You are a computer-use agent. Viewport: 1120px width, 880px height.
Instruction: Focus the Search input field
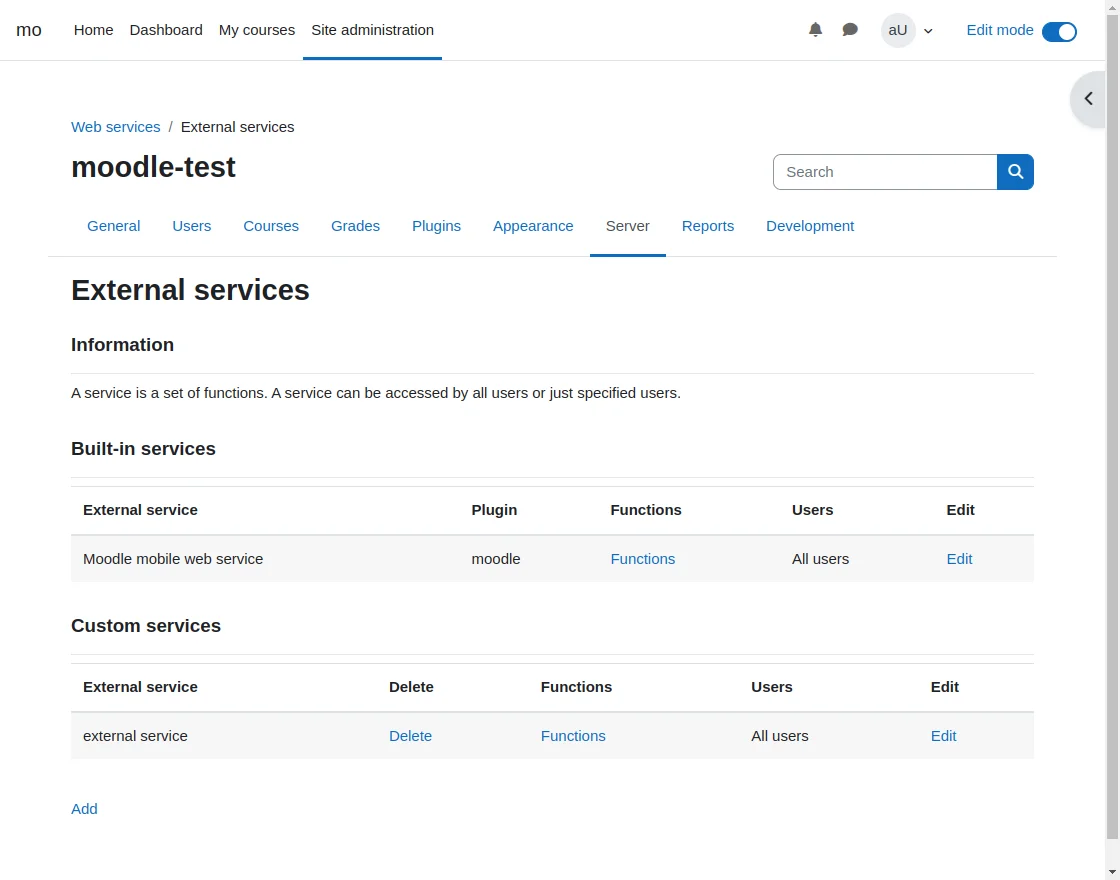coord(884,172)
